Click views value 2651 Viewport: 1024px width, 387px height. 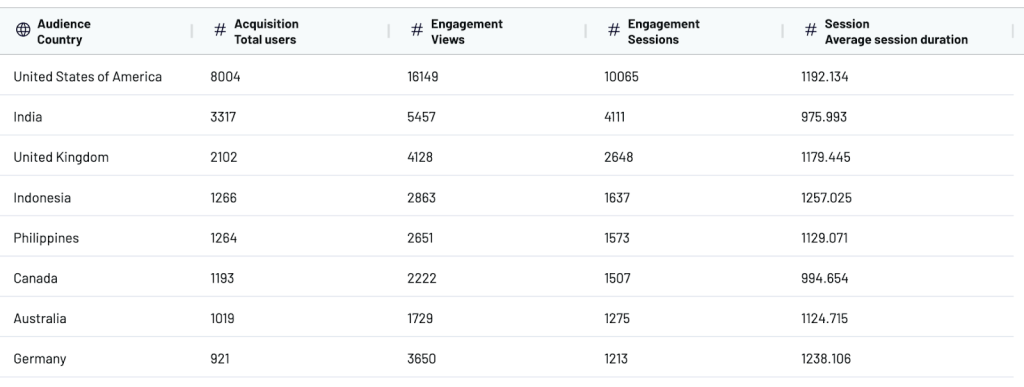(x=420, y=238)
